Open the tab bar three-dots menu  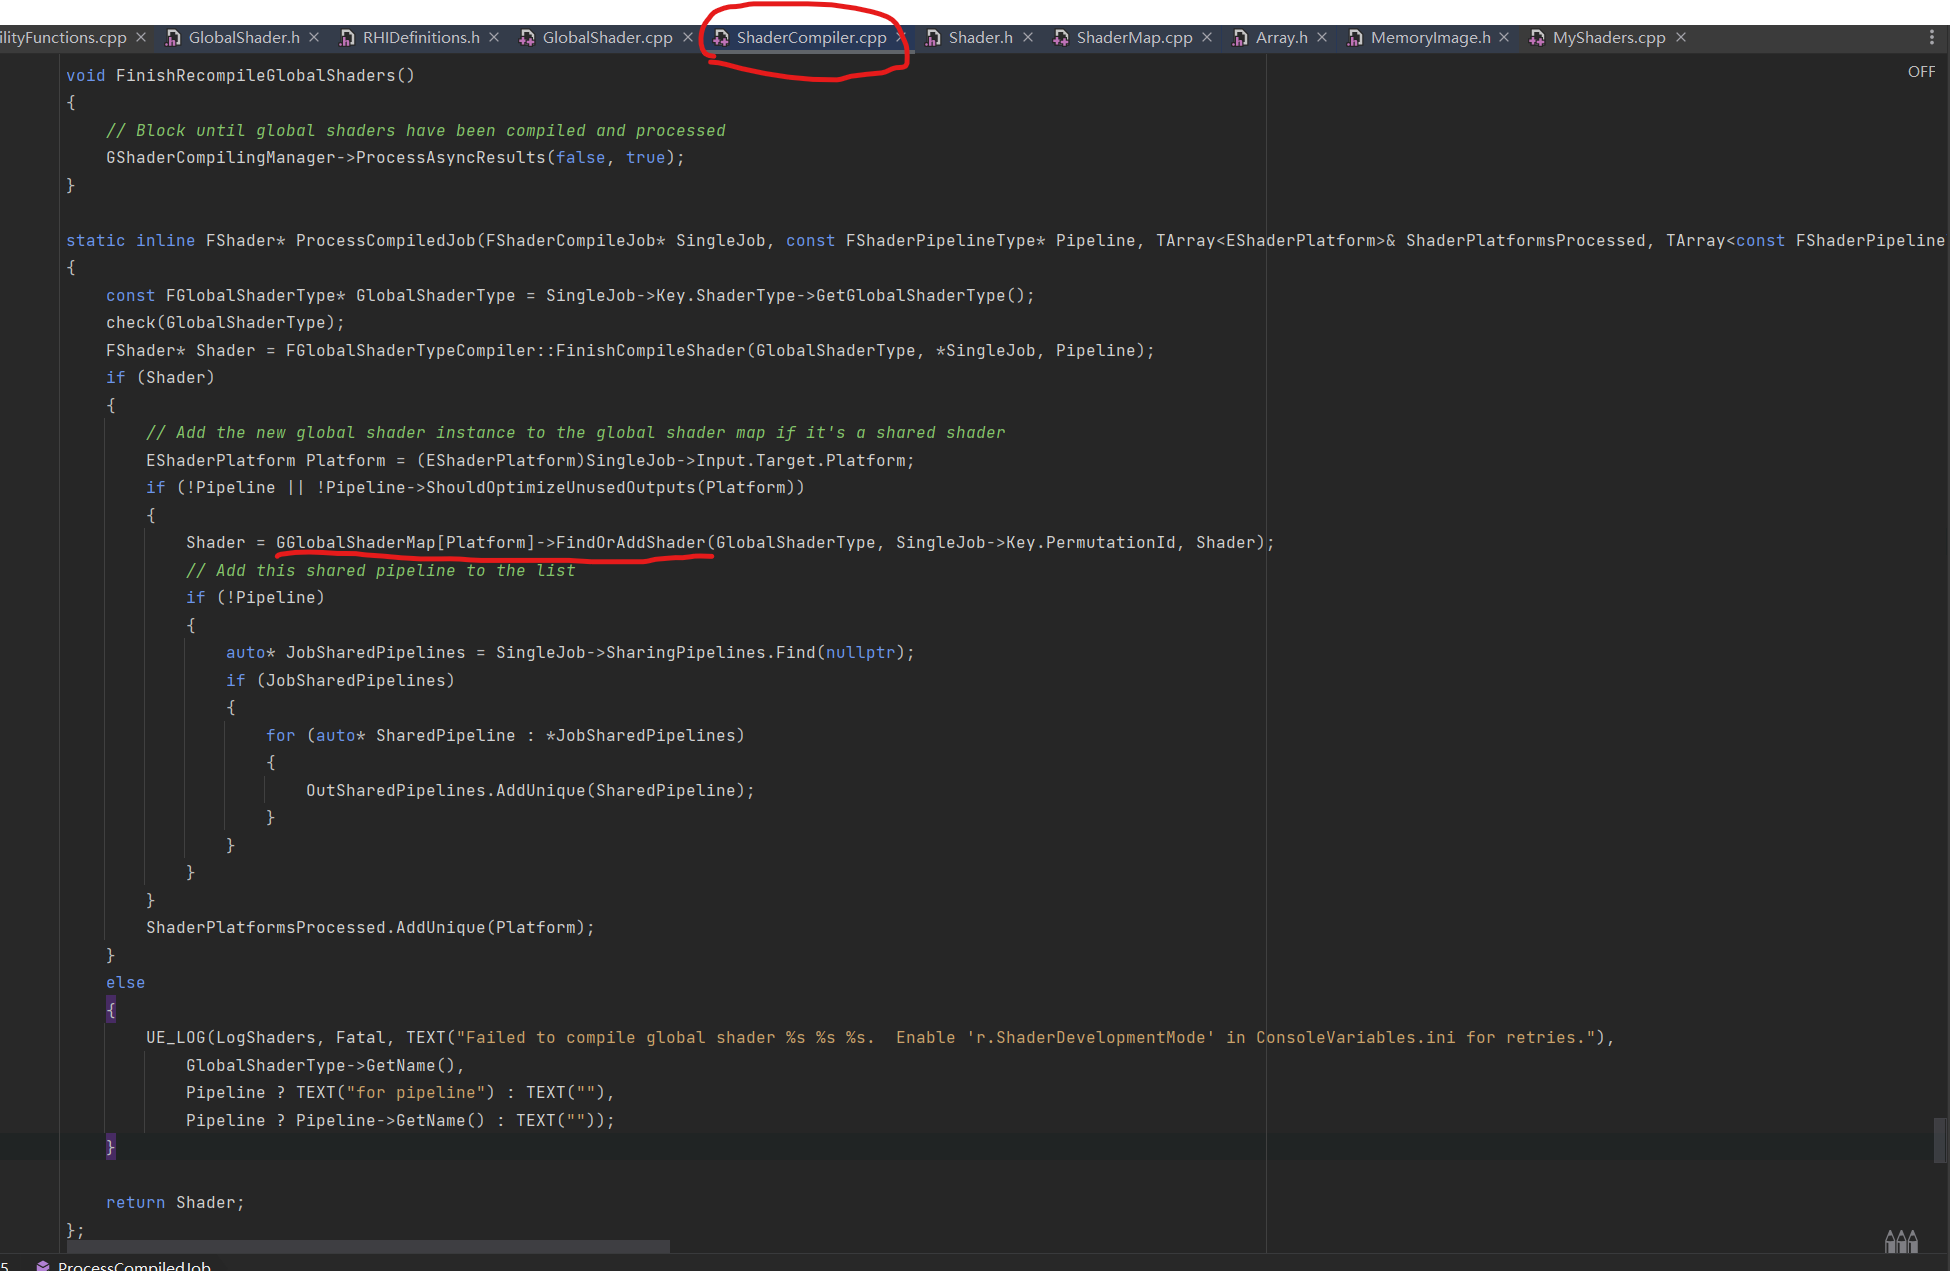[1931, 37]
